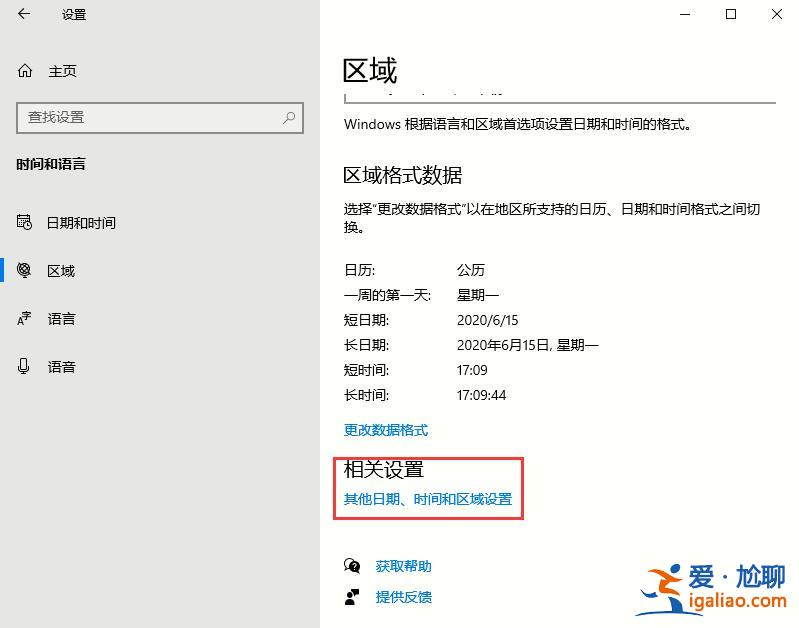Open 其他日期、时间和区域设置 link
The width and height of the screenshot is (799, 628).
coord(428,499)
